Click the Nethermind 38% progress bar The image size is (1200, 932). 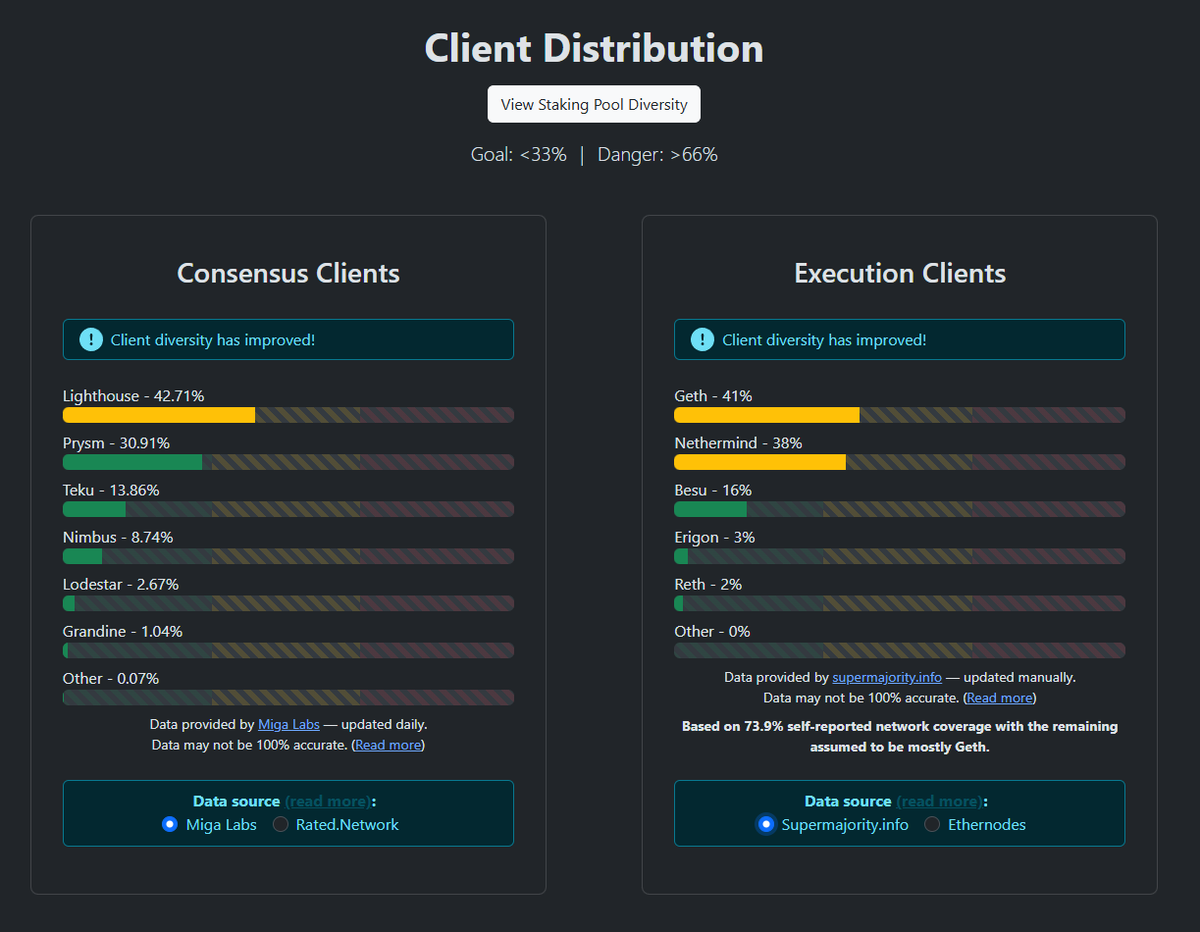(899, 462)
